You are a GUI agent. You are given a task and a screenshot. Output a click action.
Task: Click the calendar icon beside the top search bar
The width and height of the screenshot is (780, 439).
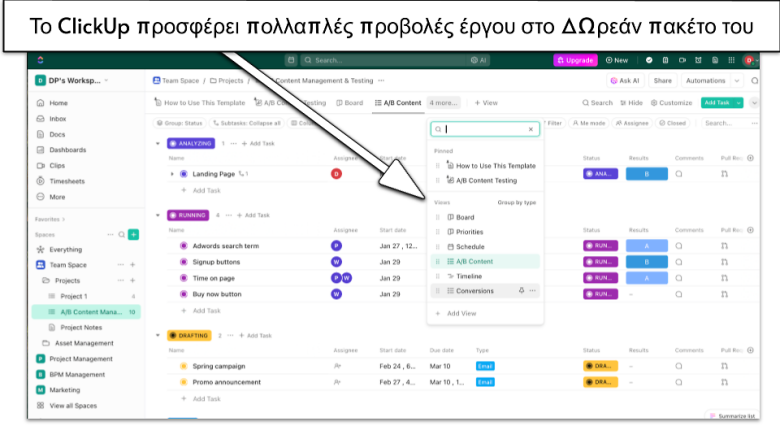point(291,60)
